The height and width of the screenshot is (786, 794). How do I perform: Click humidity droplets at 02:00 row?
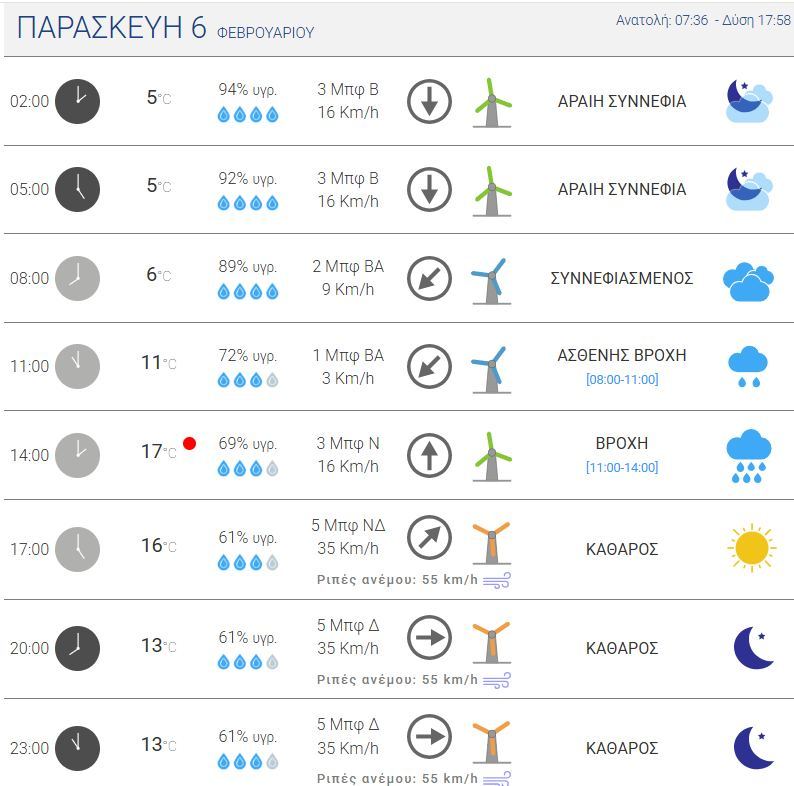(x=248, y=115)
